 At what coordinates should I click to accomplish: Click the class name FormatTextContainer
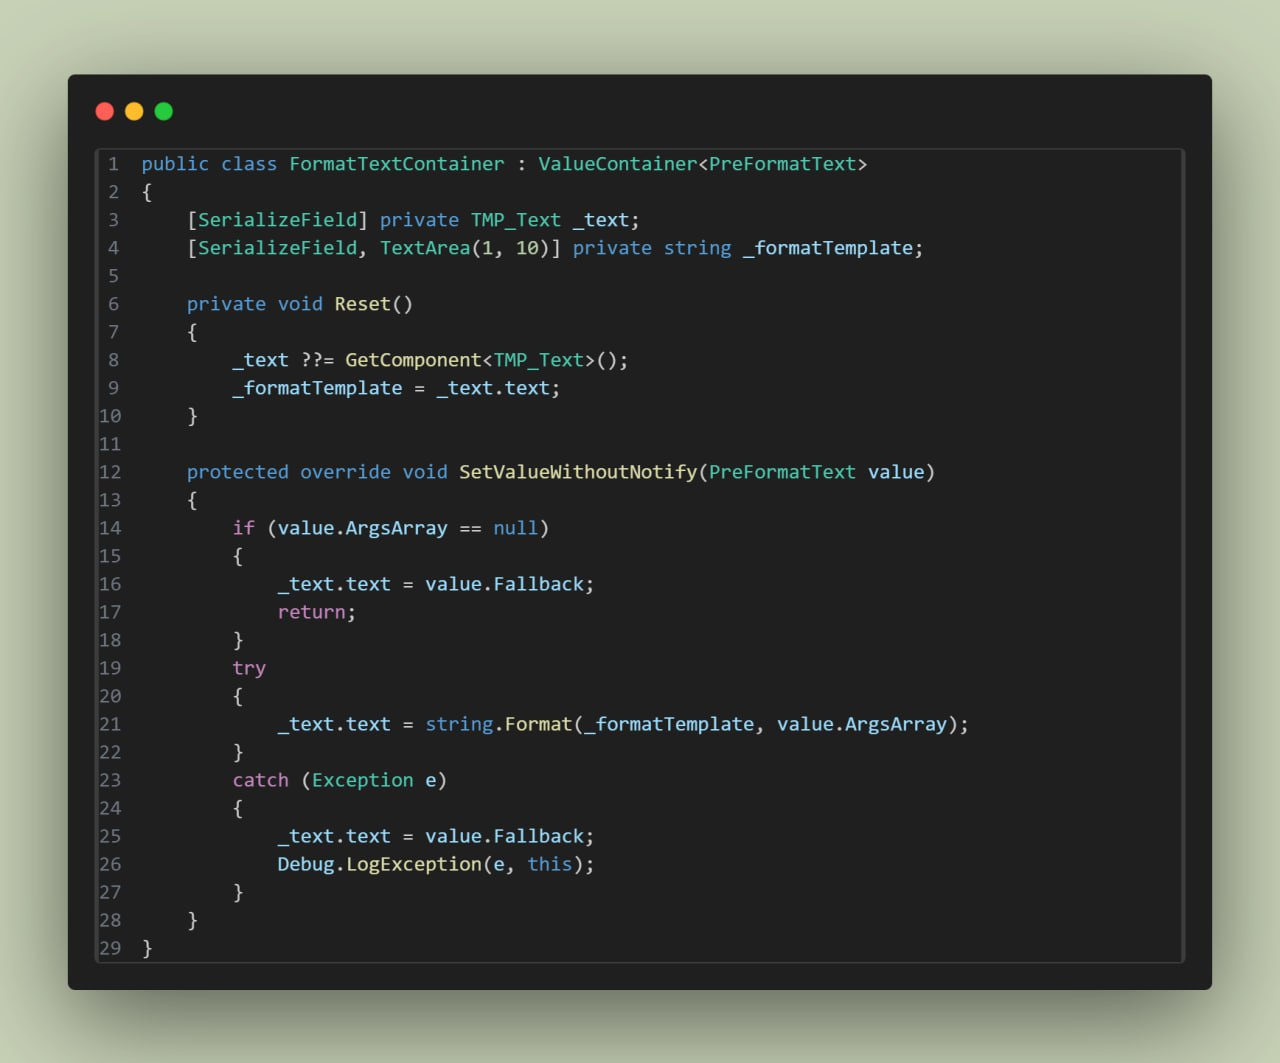(x=397, y=164)
